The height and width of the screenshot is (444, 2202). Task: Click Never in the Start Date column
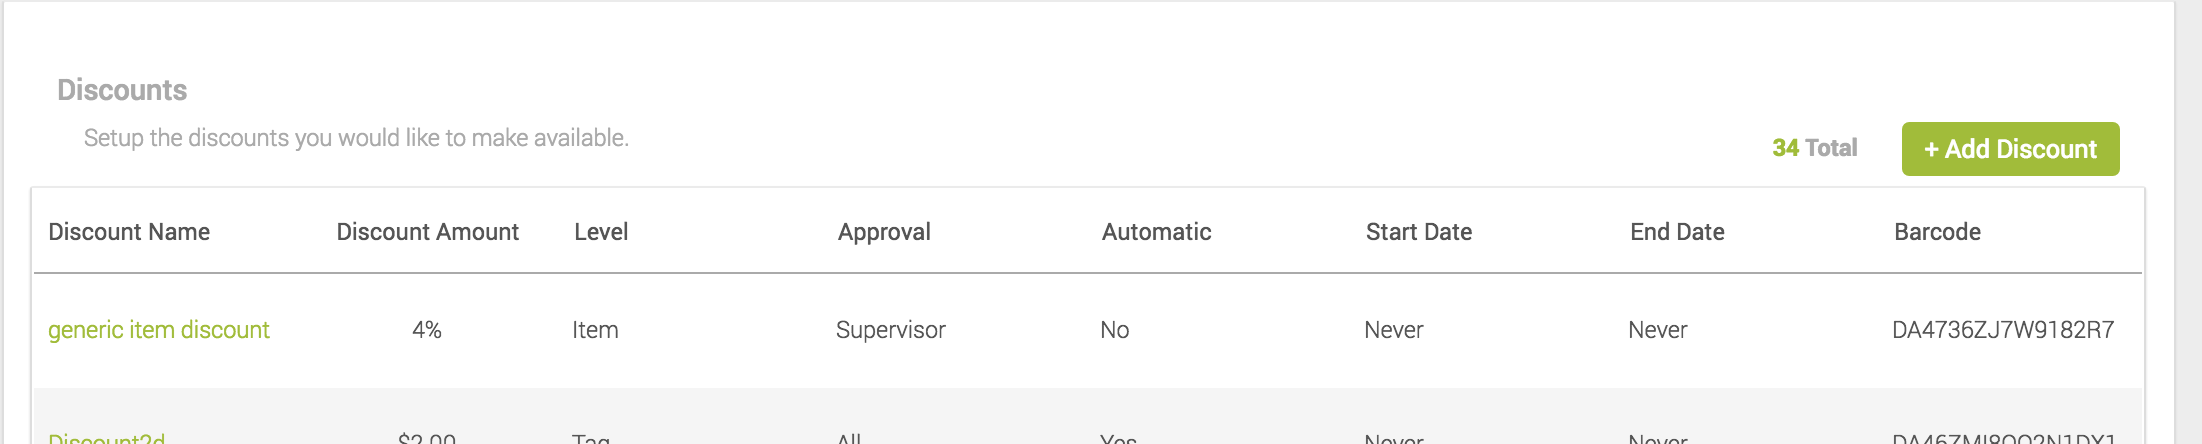point(1393,330)
